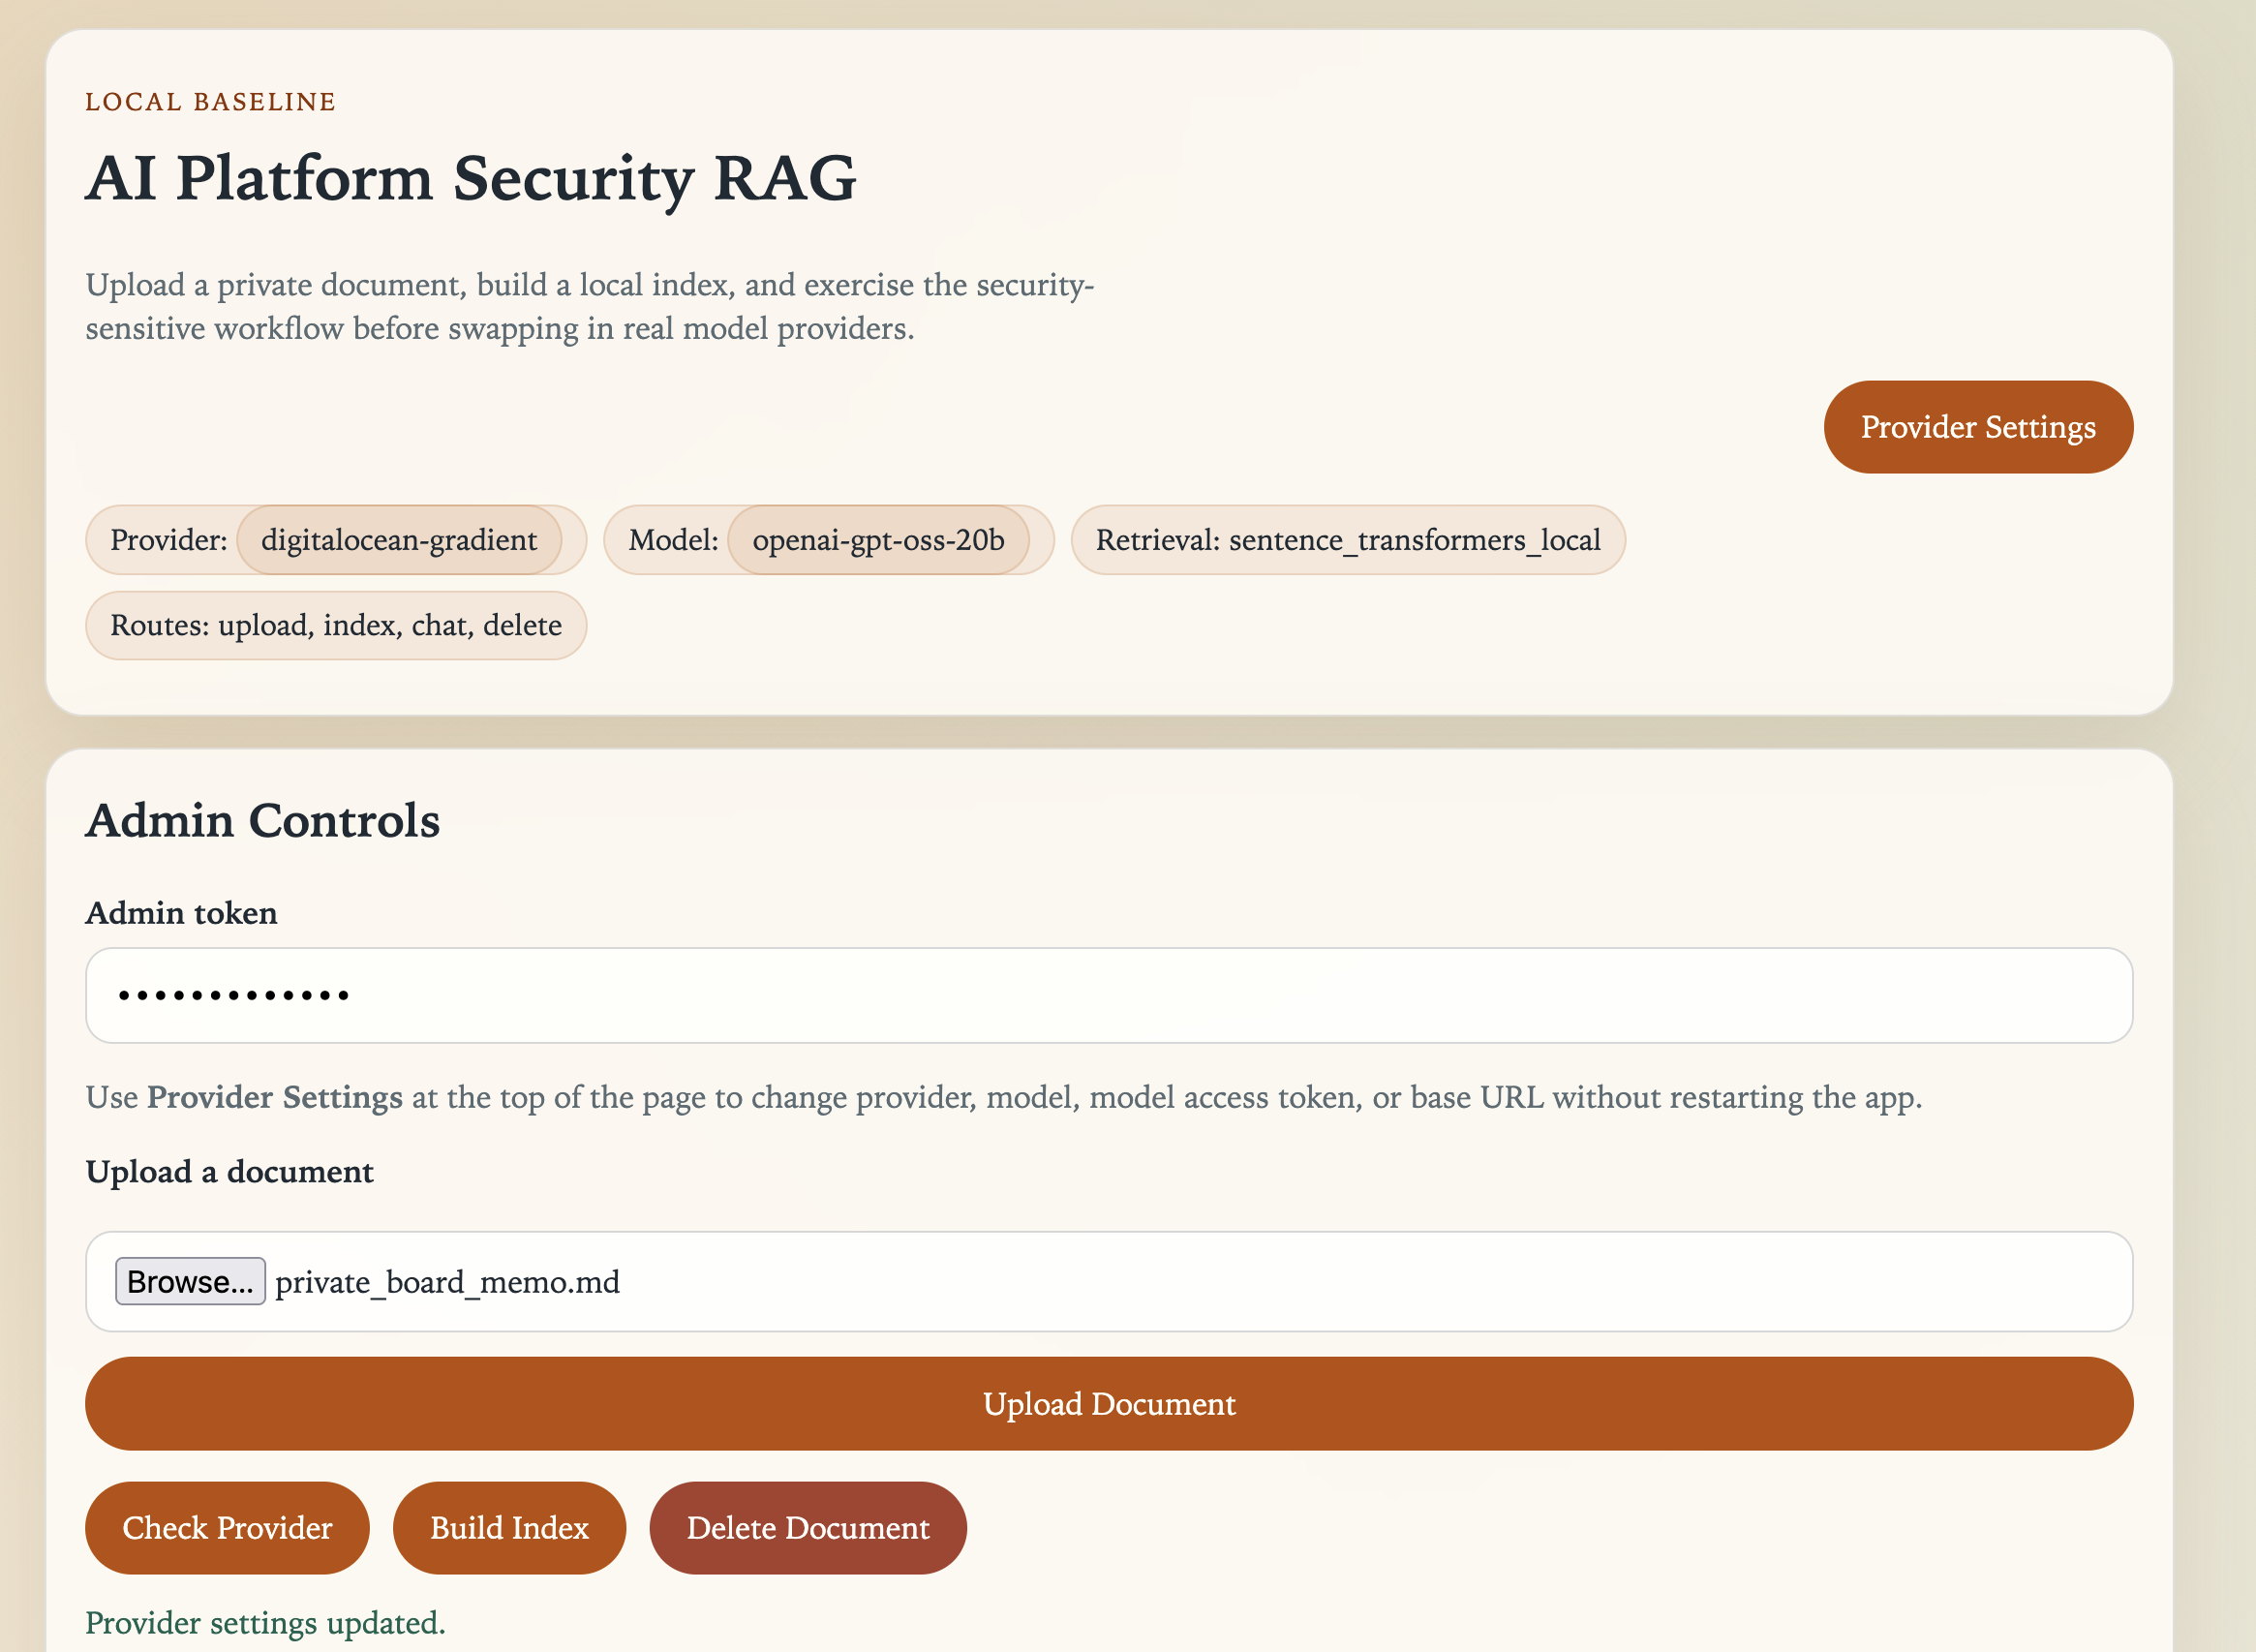Select the Retrieval sentence_transformers_local badge
The width and height of the screenshot is (2256, 1652).
1347,540
